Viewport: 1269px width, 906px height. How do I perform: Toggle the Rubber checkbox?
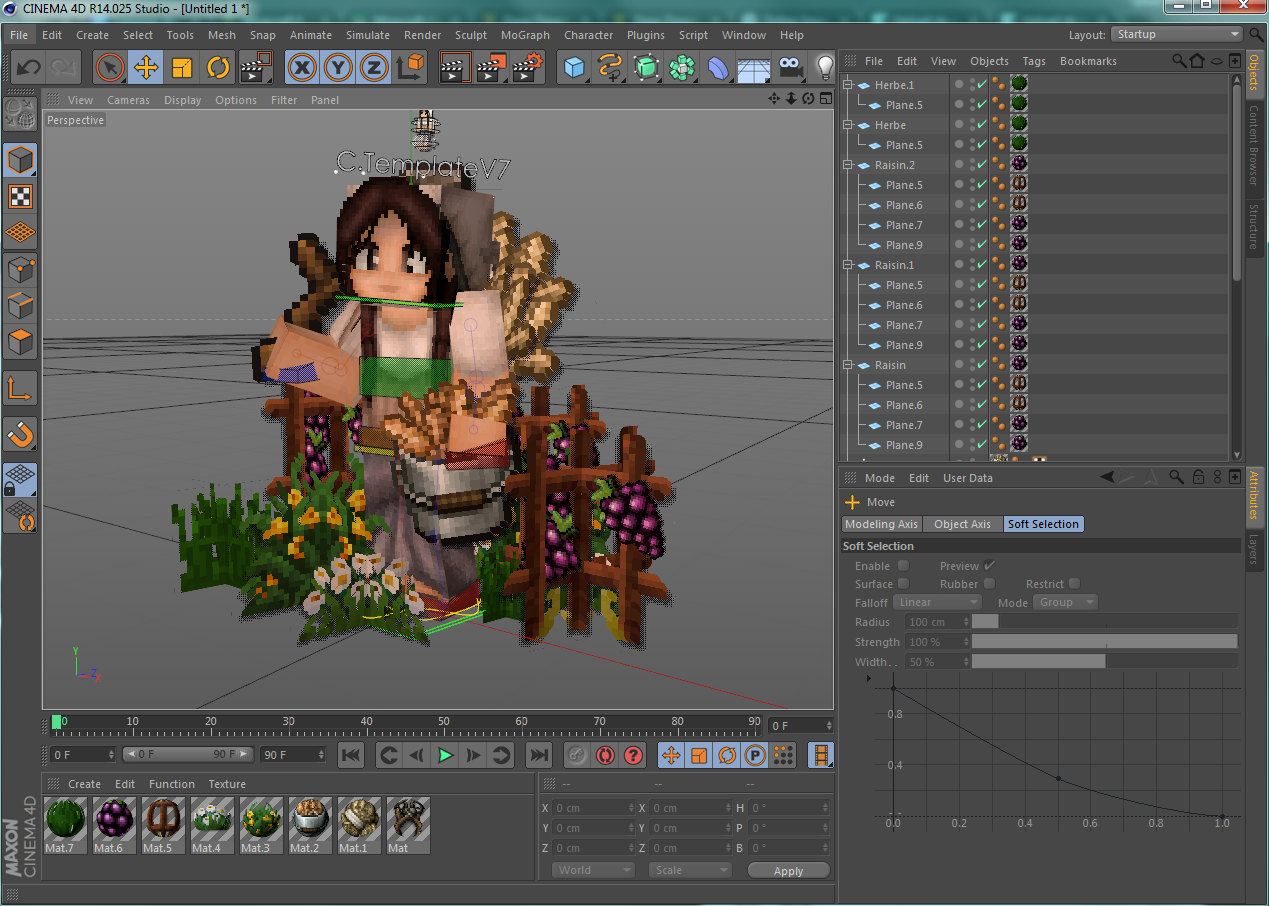coord(990,584)
